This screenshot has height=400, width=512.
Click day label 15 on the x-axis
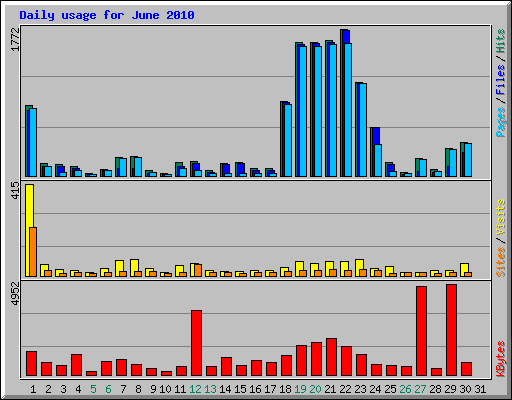pyautogui.click(x=240, y=389)
